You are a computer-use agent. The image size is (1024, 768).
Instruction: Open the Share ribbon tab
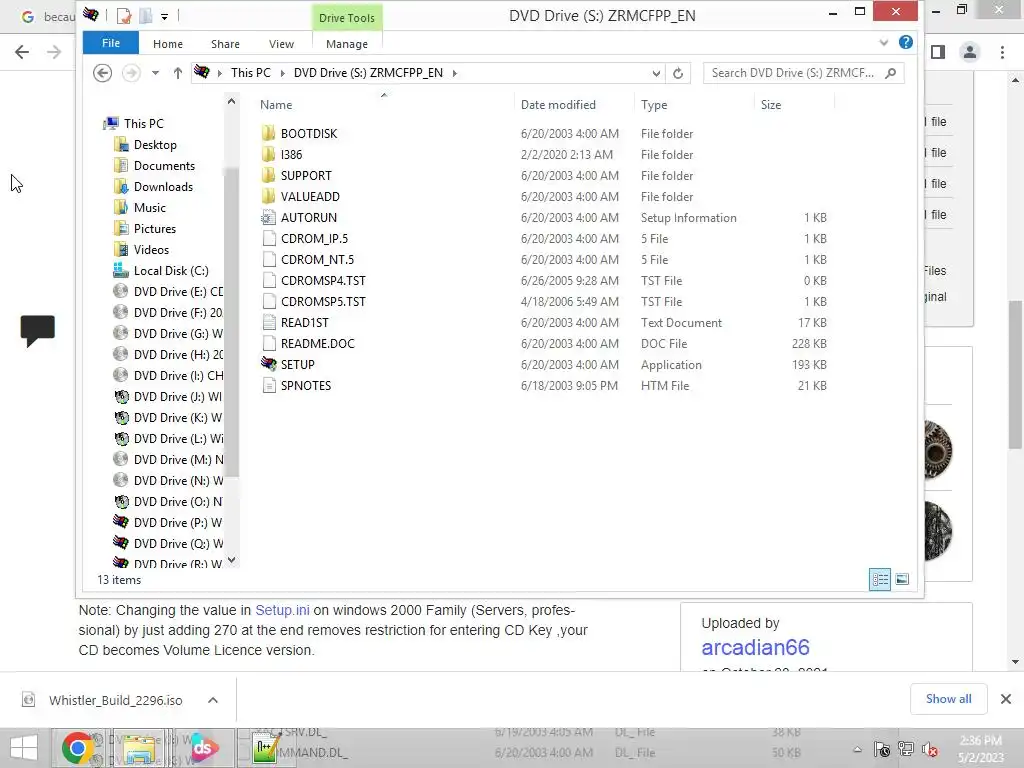[225, 44]
